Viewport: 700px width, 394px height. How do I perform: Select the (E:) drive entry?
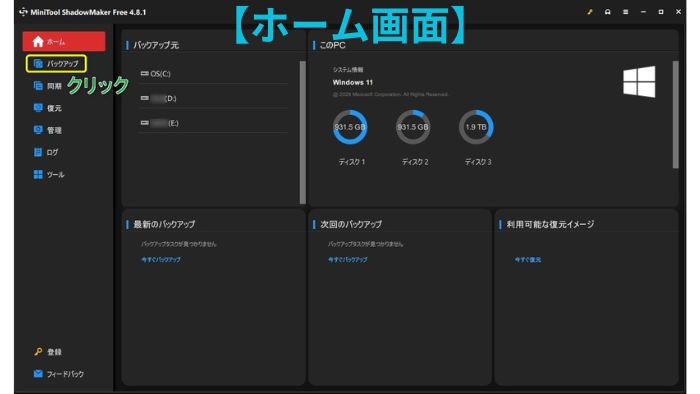coord(214,123)
